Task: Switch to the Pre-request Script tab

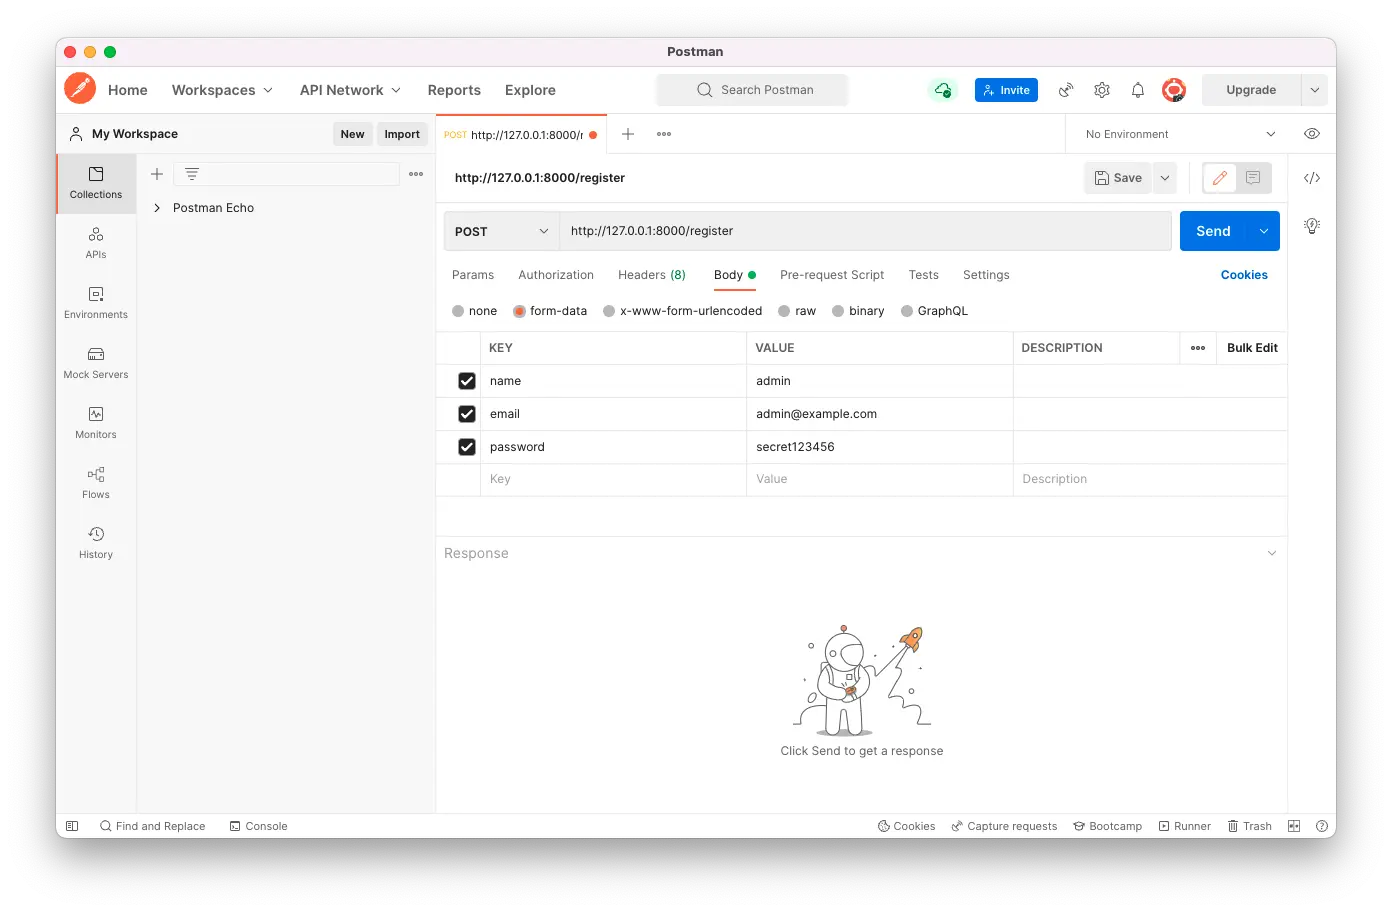Action: (x=831, y=275)
